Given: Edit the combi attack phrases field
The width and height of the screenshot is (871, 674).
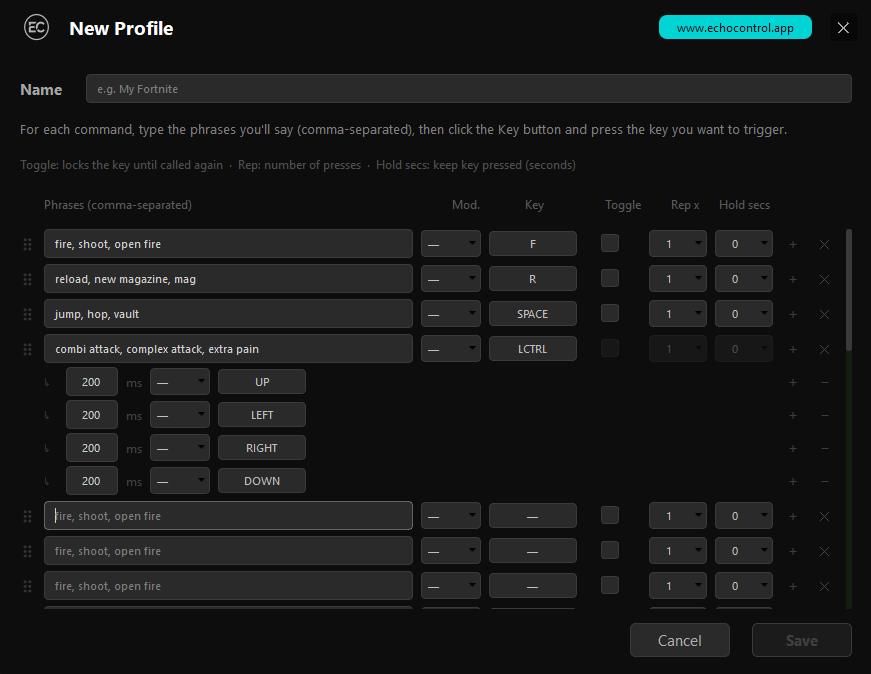Looking at the screenshot, I should point(228,349).
